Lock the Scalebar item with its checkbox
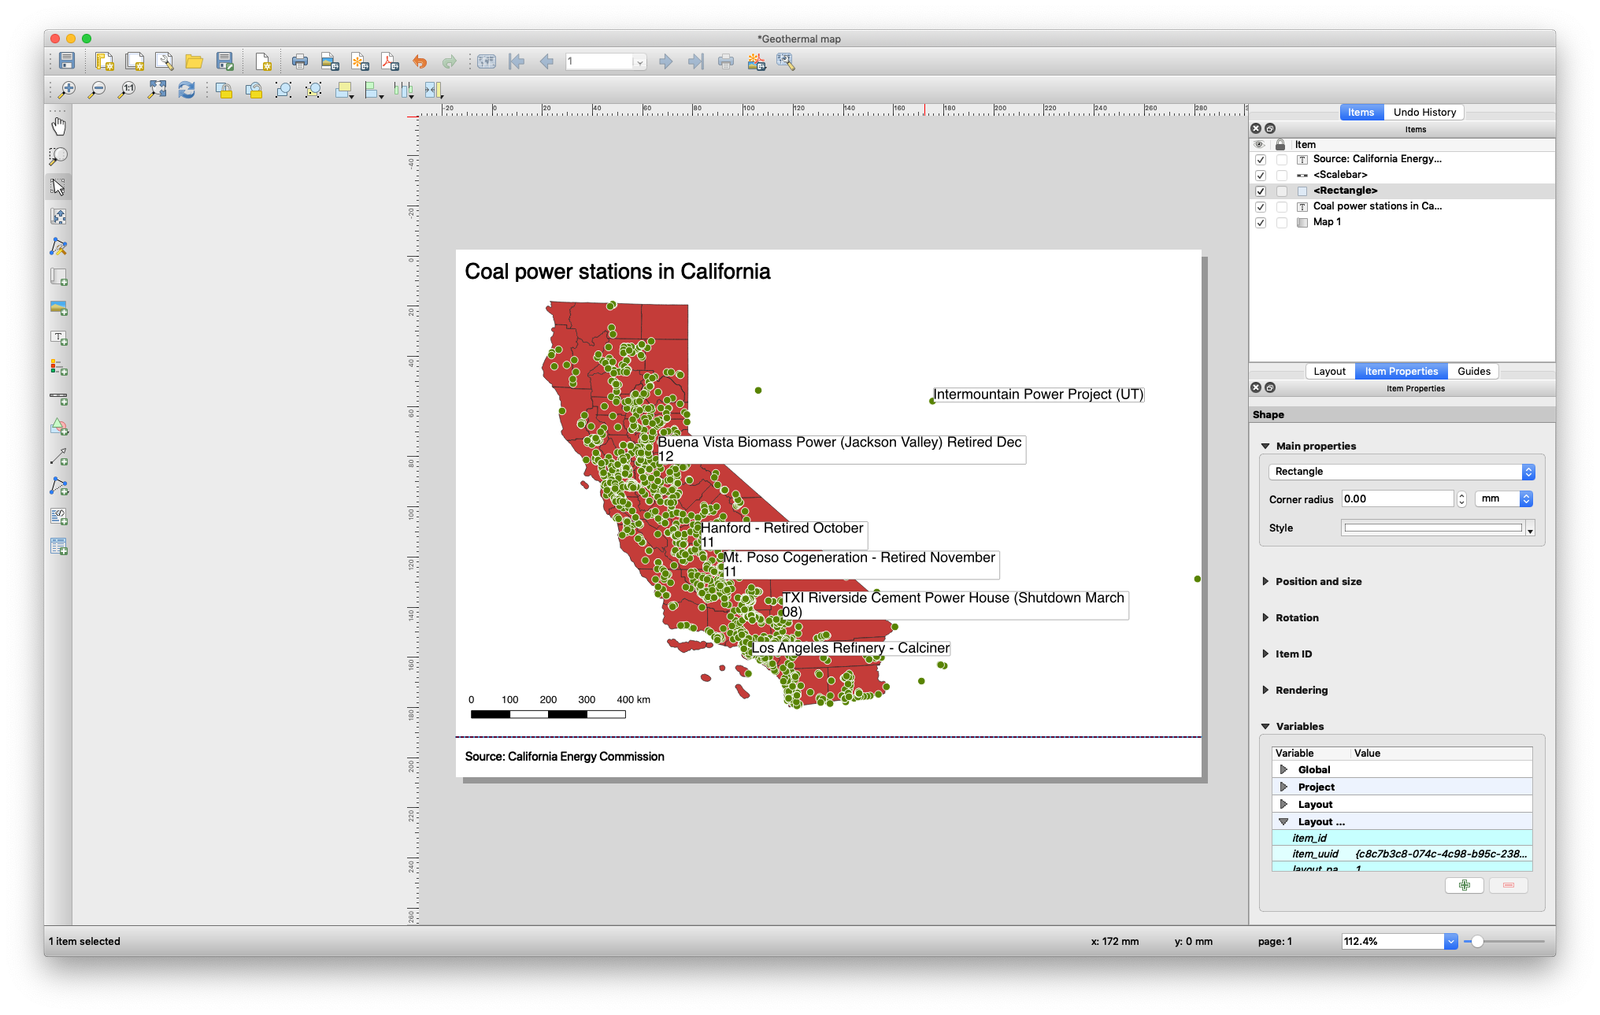This screenshot has height=1015, width=1600. click(x=1281, y=175)
